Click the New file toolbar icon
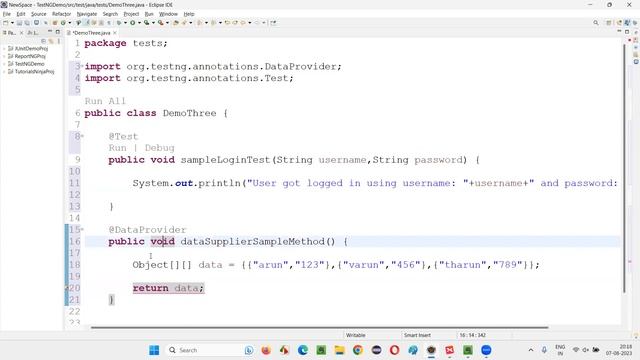Image resolution: width=640 pixels, height=360 pixels. pos(6,23)
